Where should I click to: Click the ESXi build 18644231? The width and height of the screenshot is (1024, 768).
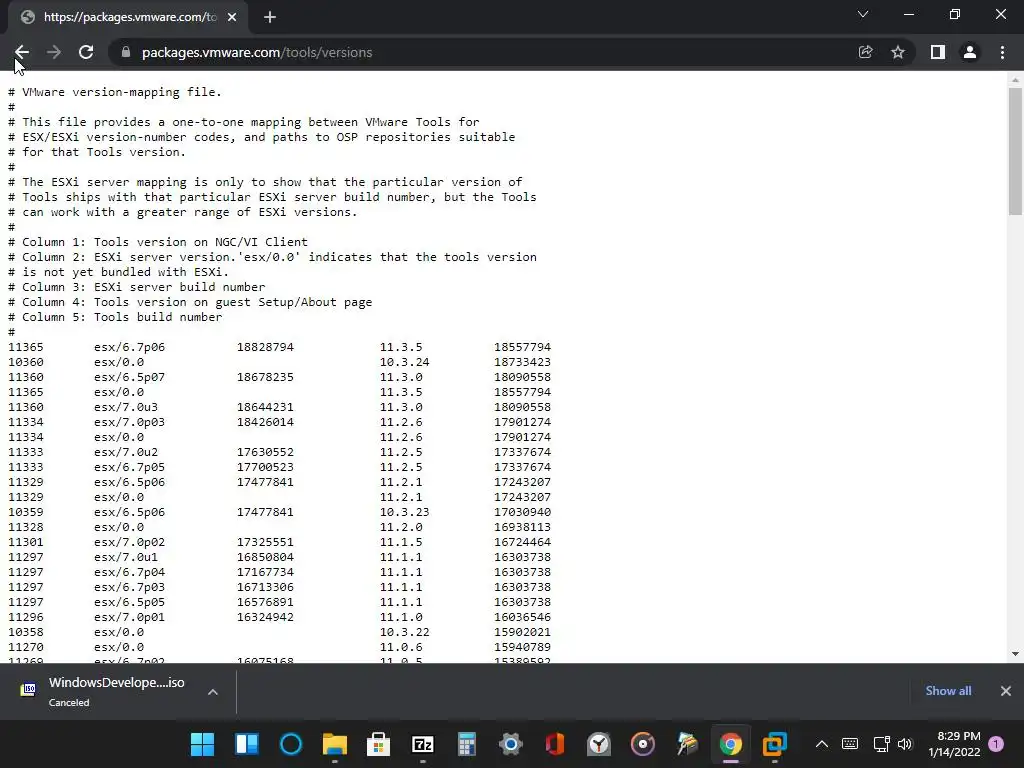(265, 408)
